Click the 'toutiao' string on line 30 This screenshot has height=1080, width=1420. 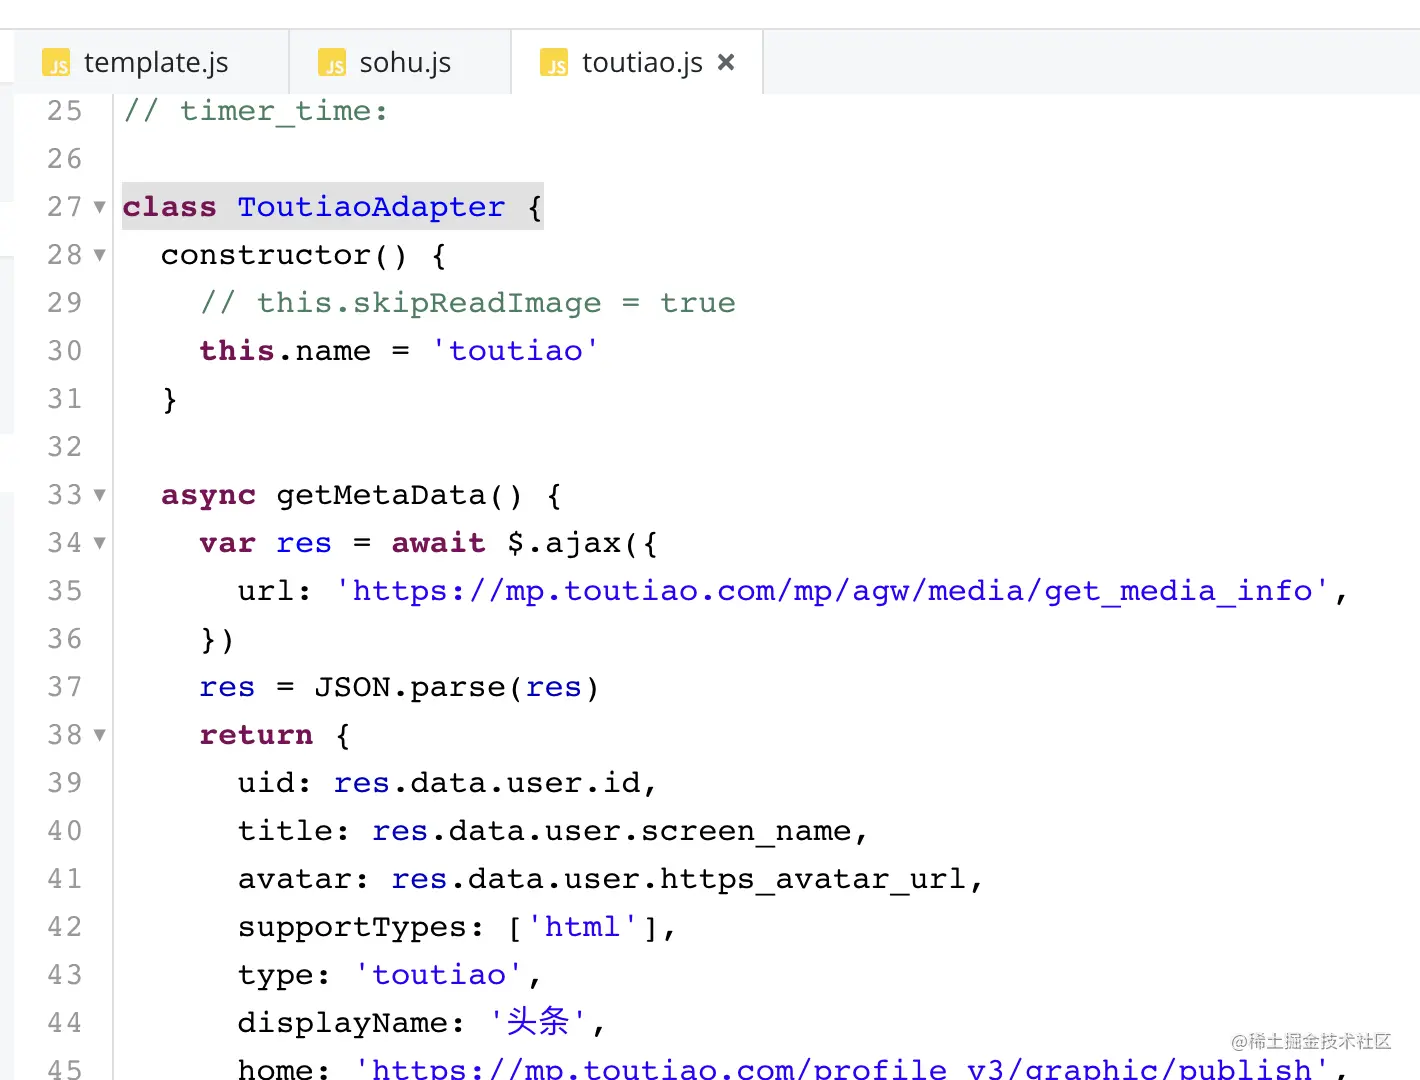515,351
